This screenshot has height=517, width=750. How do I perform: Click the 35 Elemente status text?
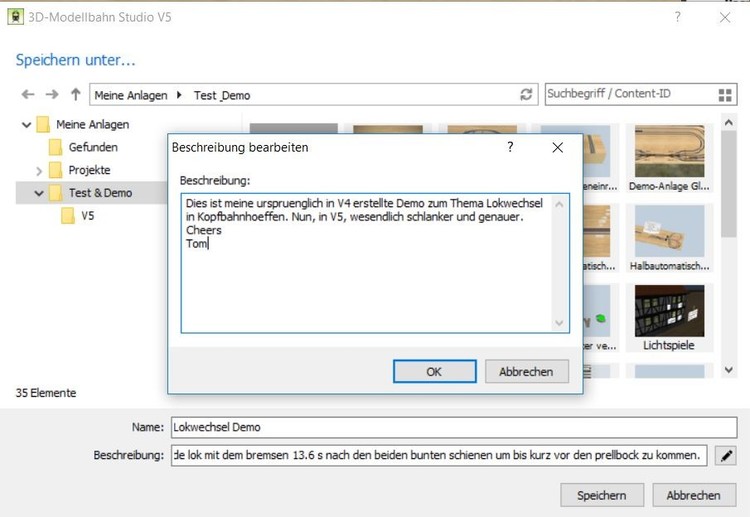pos(46,393)
